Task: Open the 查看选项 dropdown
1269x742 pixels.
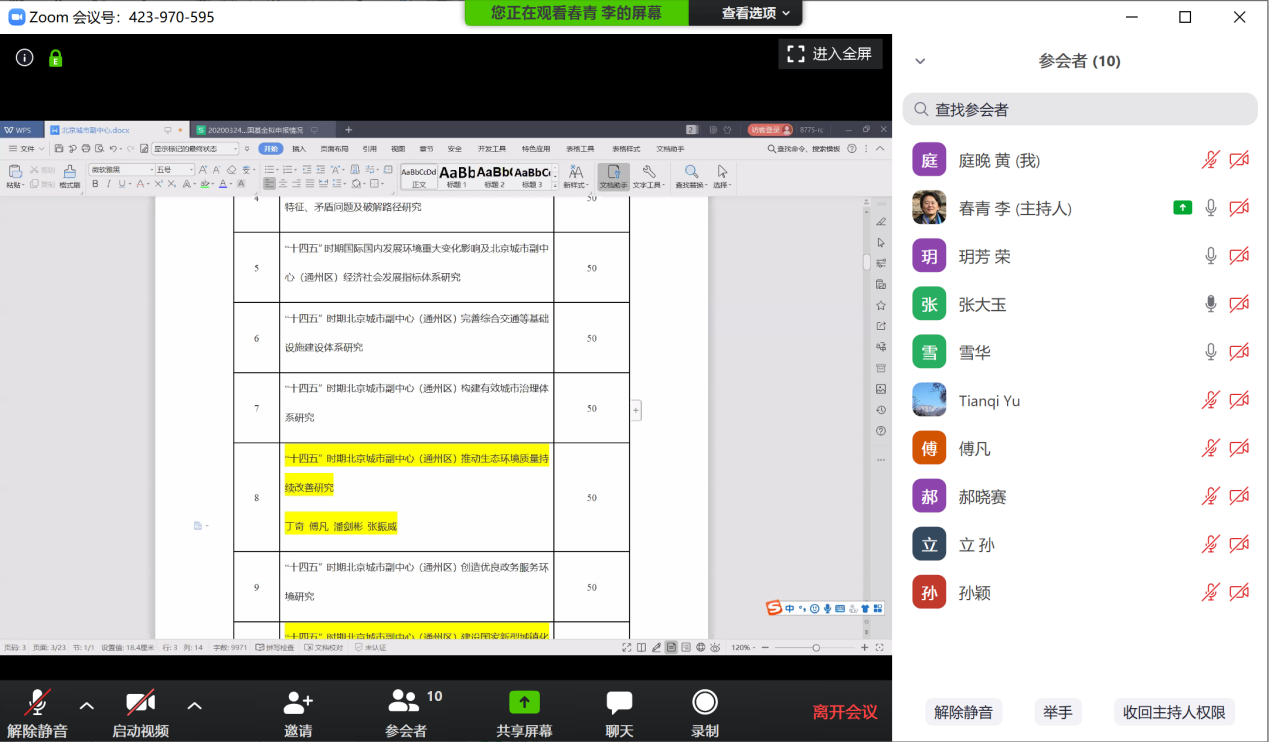Action: (755, 13)
